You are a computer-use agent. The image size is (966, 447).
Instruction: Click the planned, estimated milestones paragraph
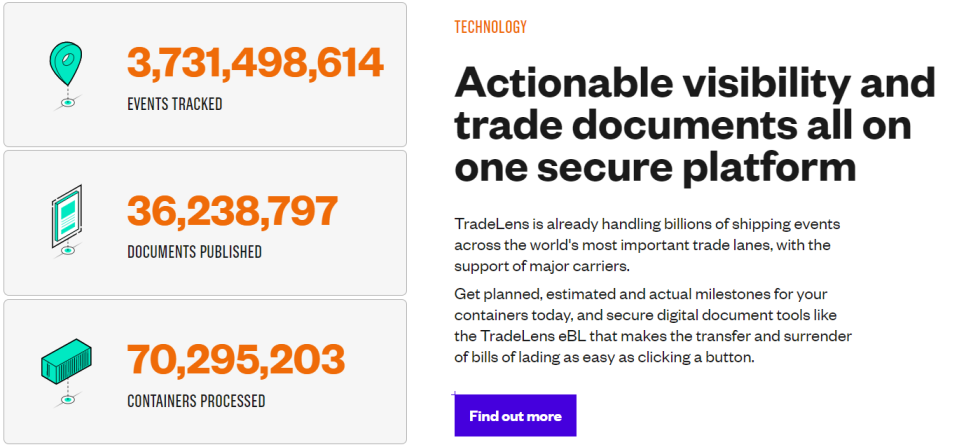[653, 324]
